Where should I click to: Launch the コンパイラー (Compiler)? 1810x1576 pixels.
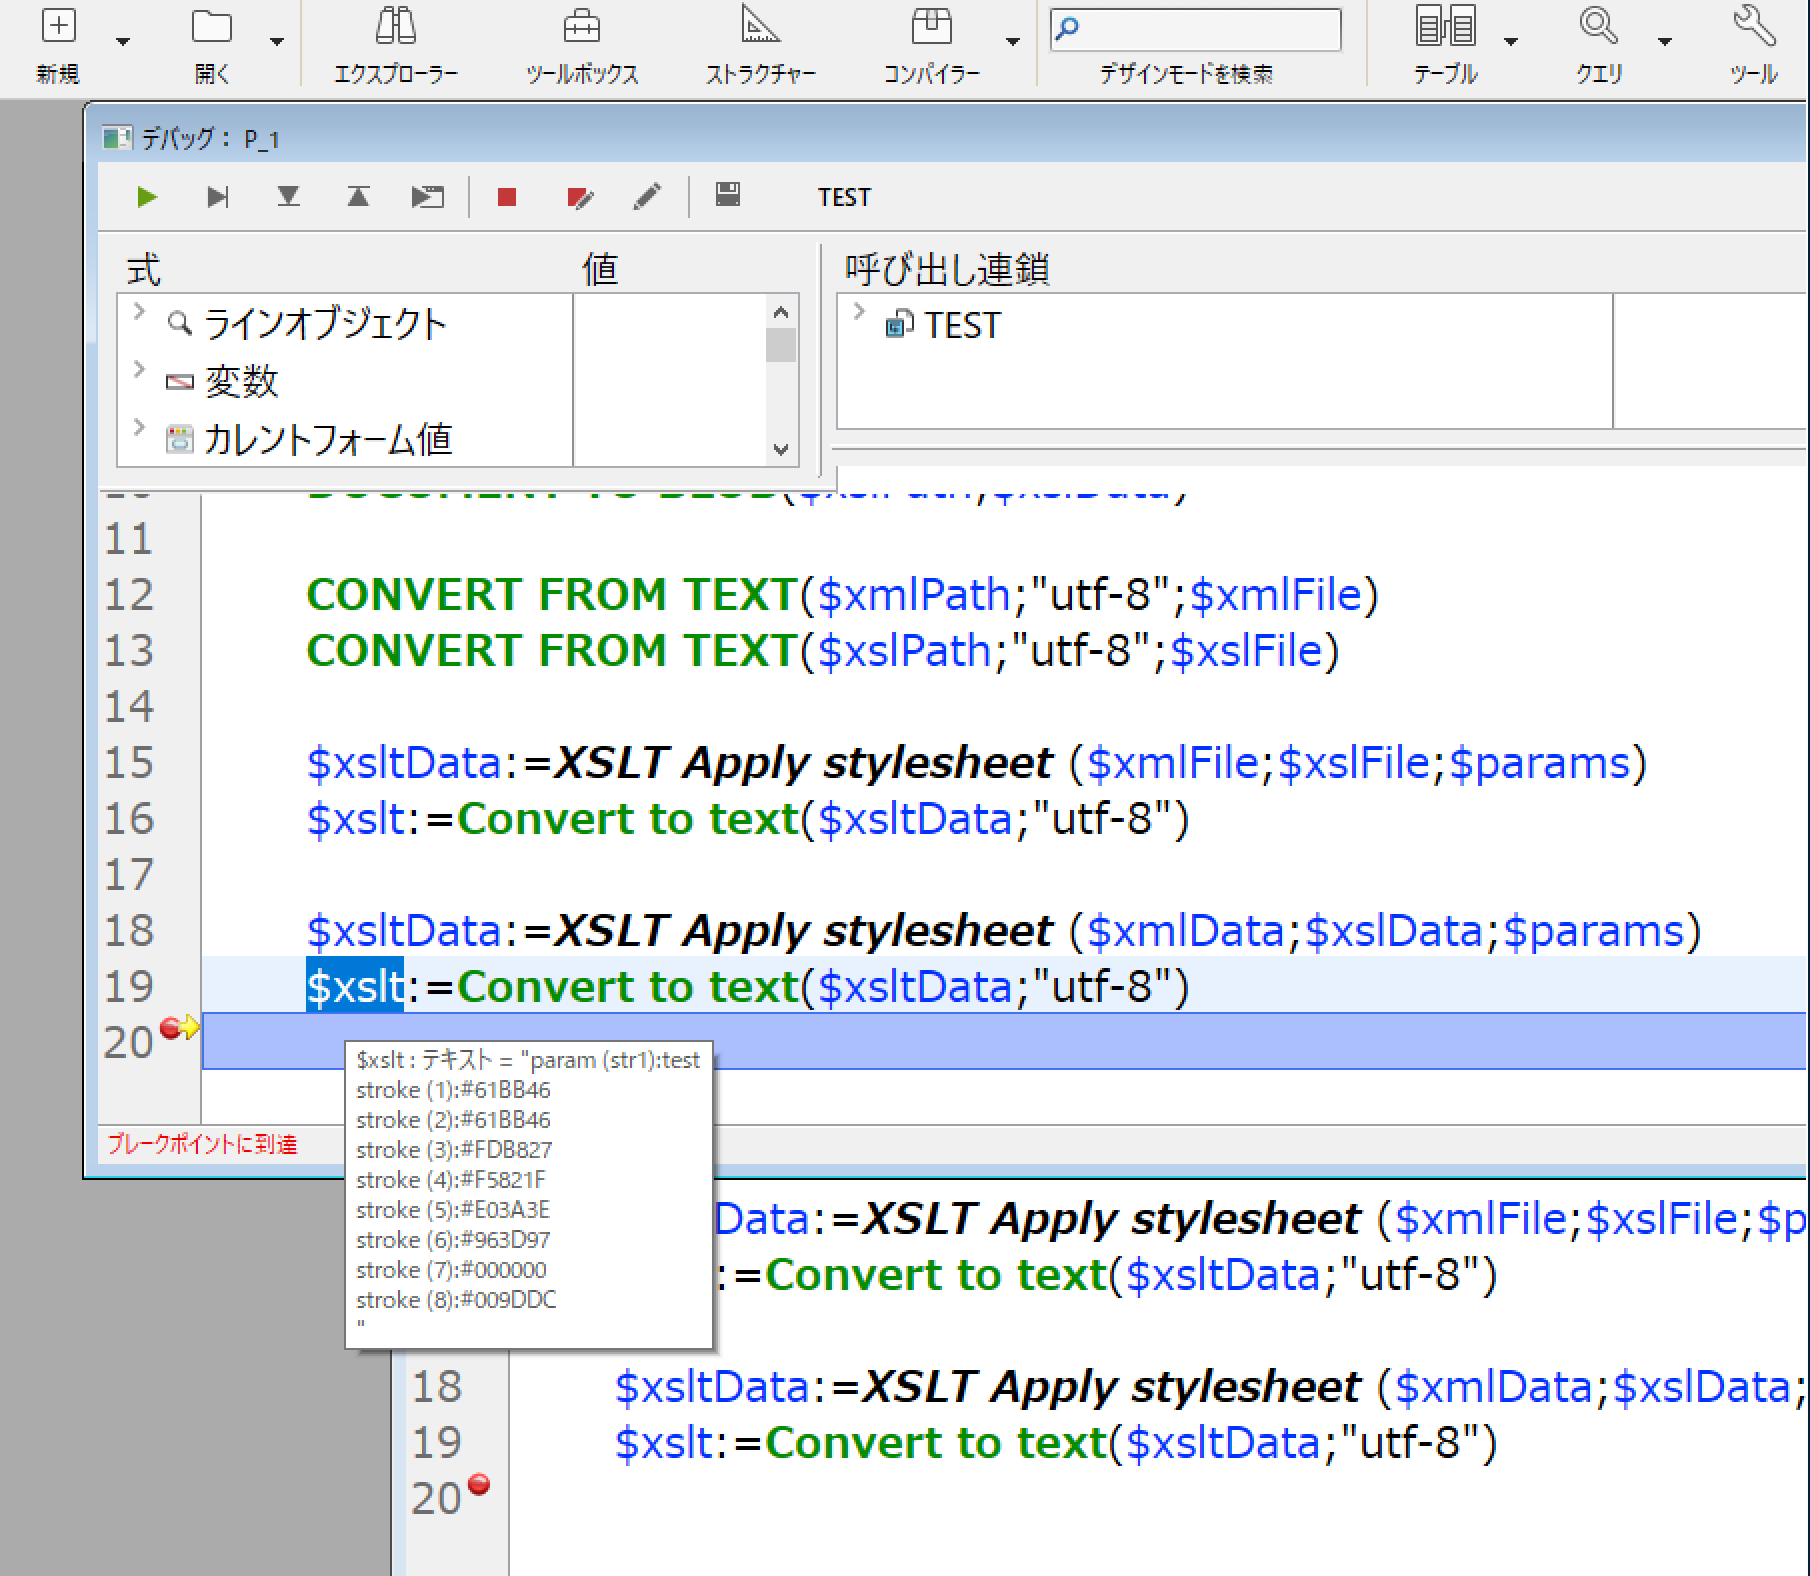(932, 40)
